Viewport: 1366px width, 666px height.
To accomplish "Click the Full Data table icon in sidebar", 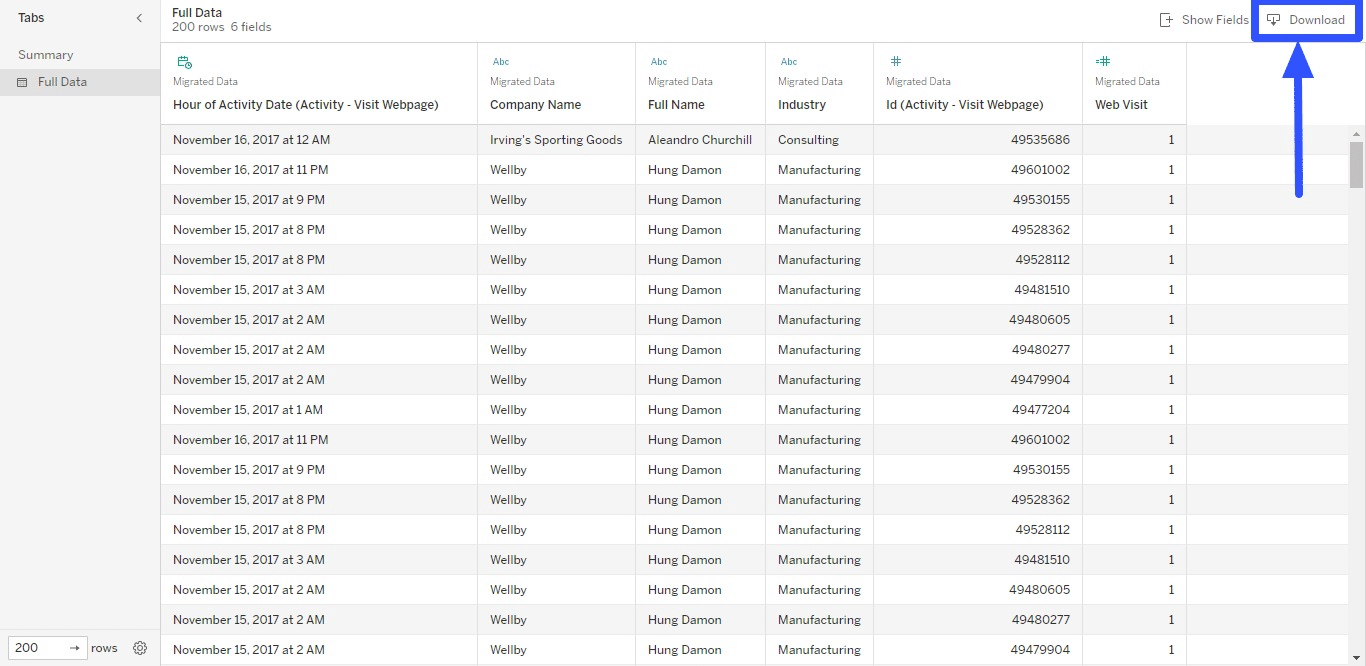I will pyautogui.click(x=22, y=82).
